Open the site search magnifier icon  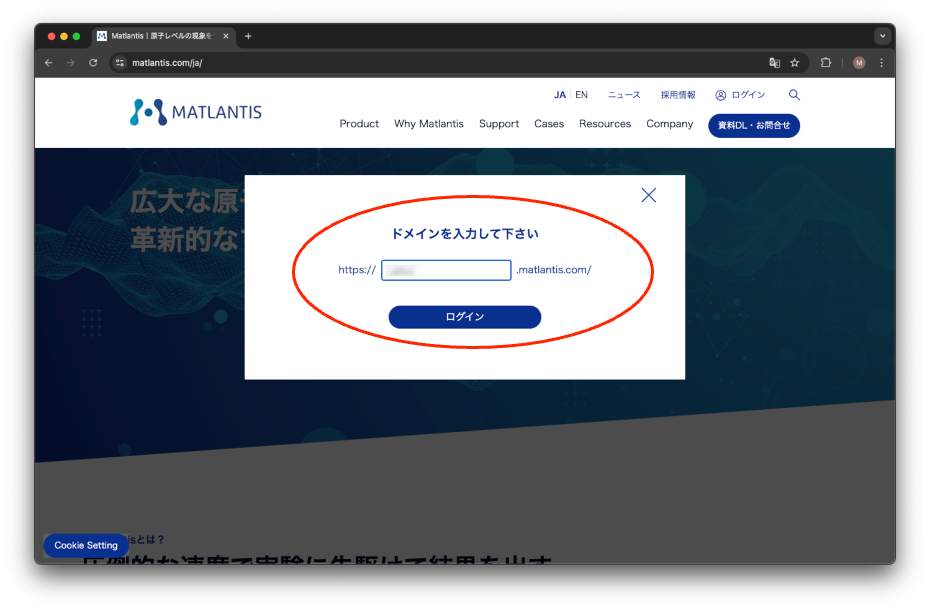click(794, 95)
